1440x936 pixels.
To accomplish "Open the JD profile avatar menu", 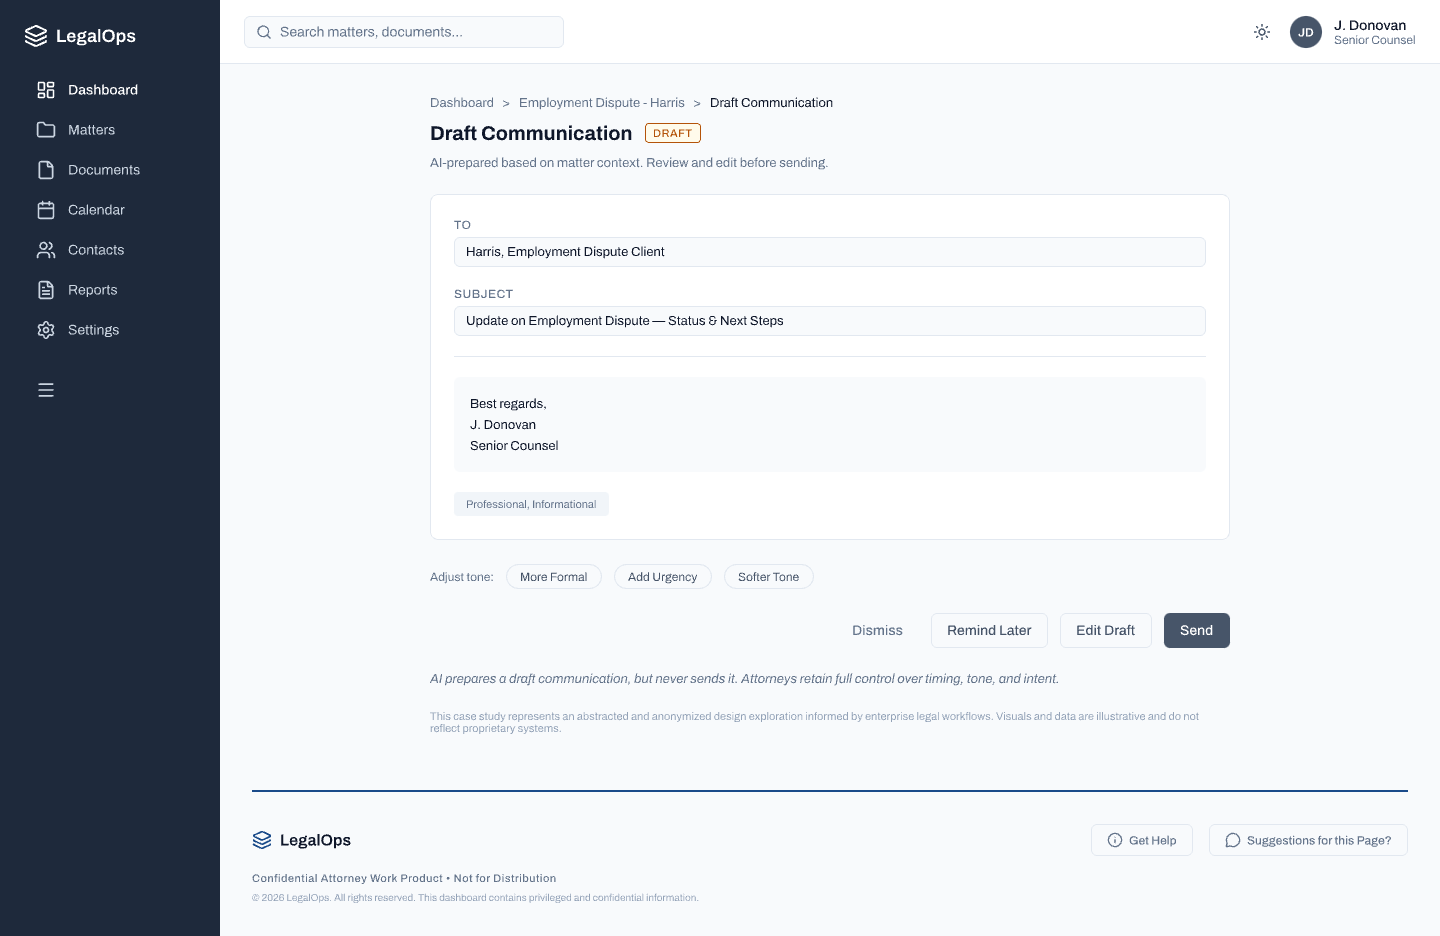I will pos(1306,32).
